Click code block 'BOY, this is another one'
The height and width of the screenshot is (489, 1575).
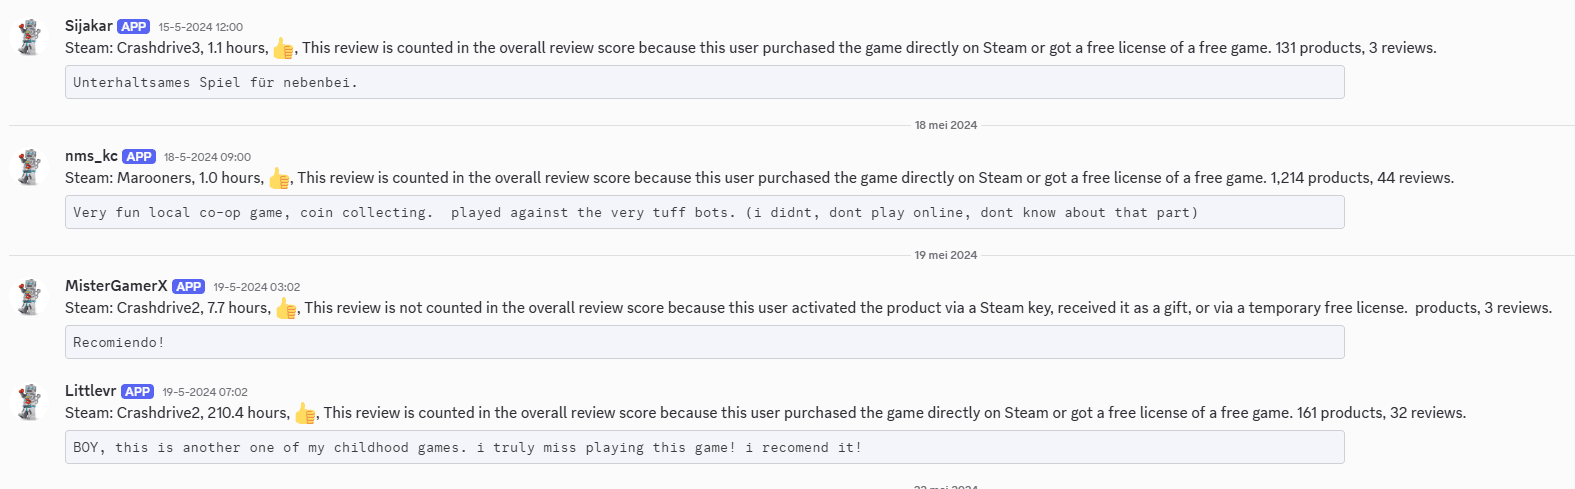click(704, 447)
